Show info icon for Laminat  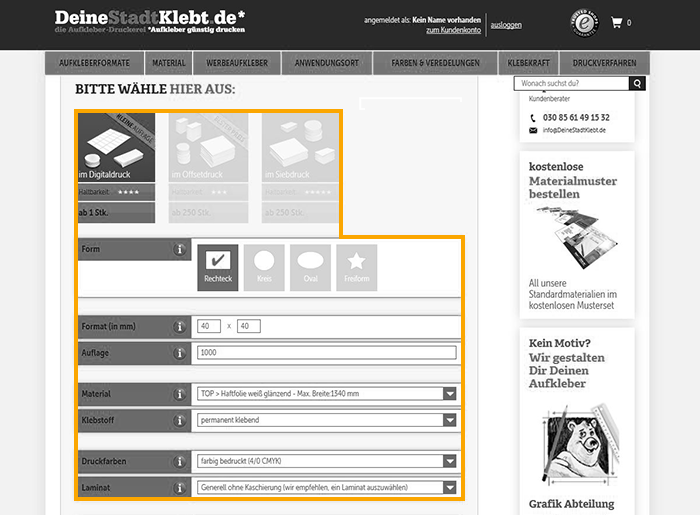[x=179, y=488]
